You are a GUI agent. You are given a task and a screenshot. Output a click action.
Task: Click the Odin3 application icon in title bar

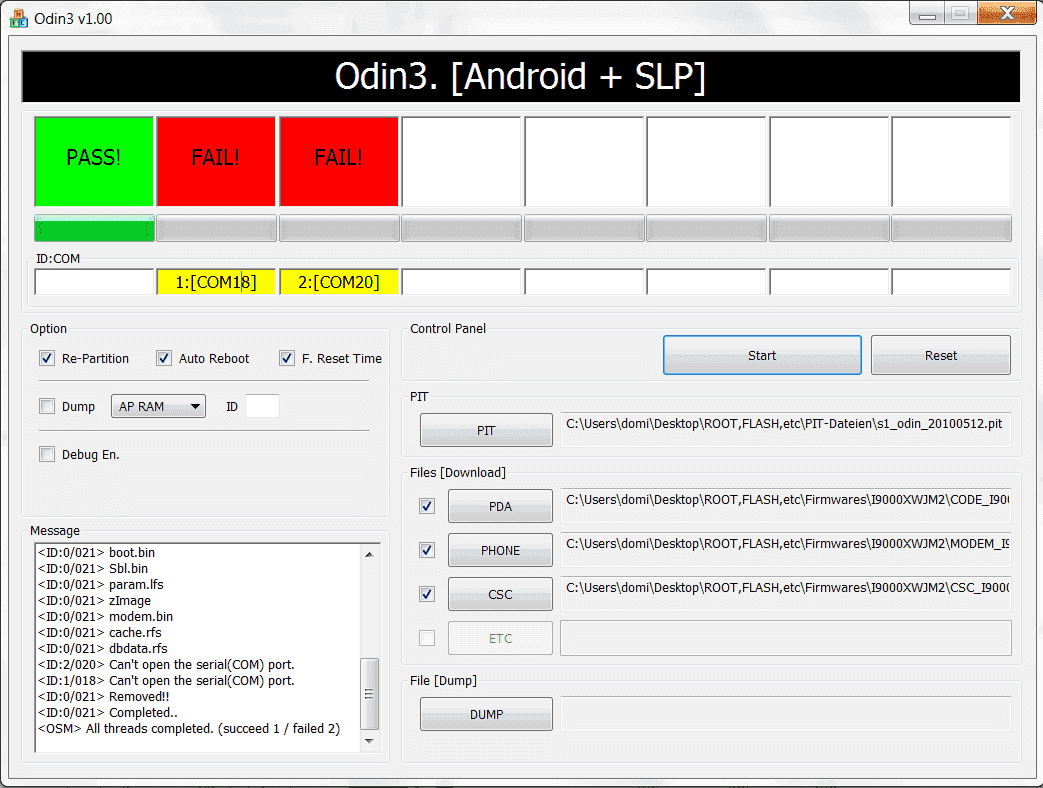[19, 18]
